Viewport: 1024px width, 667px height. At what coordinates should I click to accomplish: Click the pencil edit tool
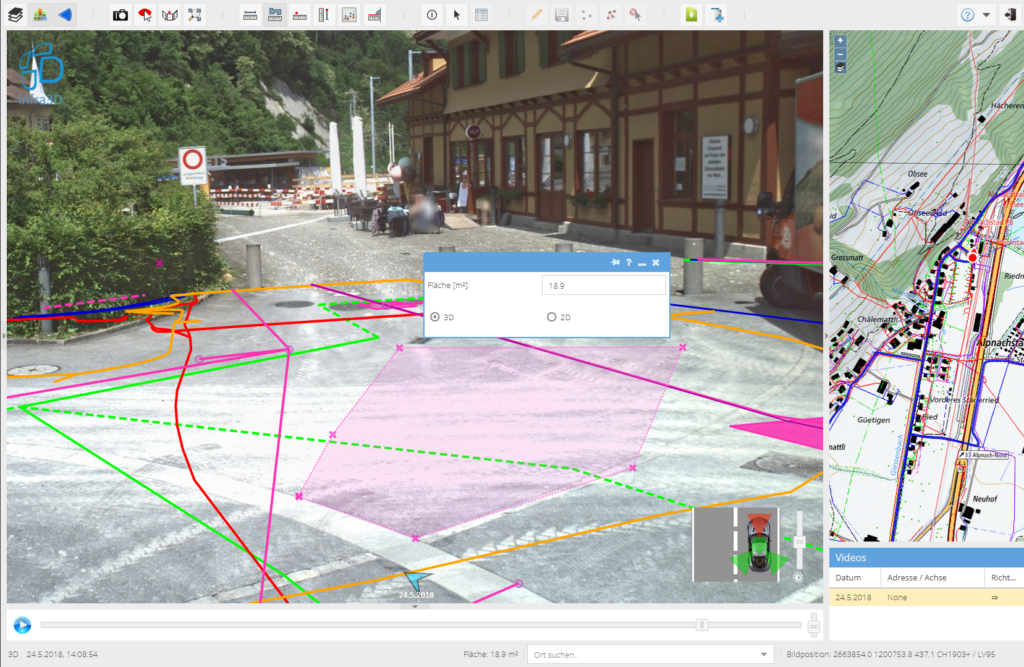[x=536, y=15]
